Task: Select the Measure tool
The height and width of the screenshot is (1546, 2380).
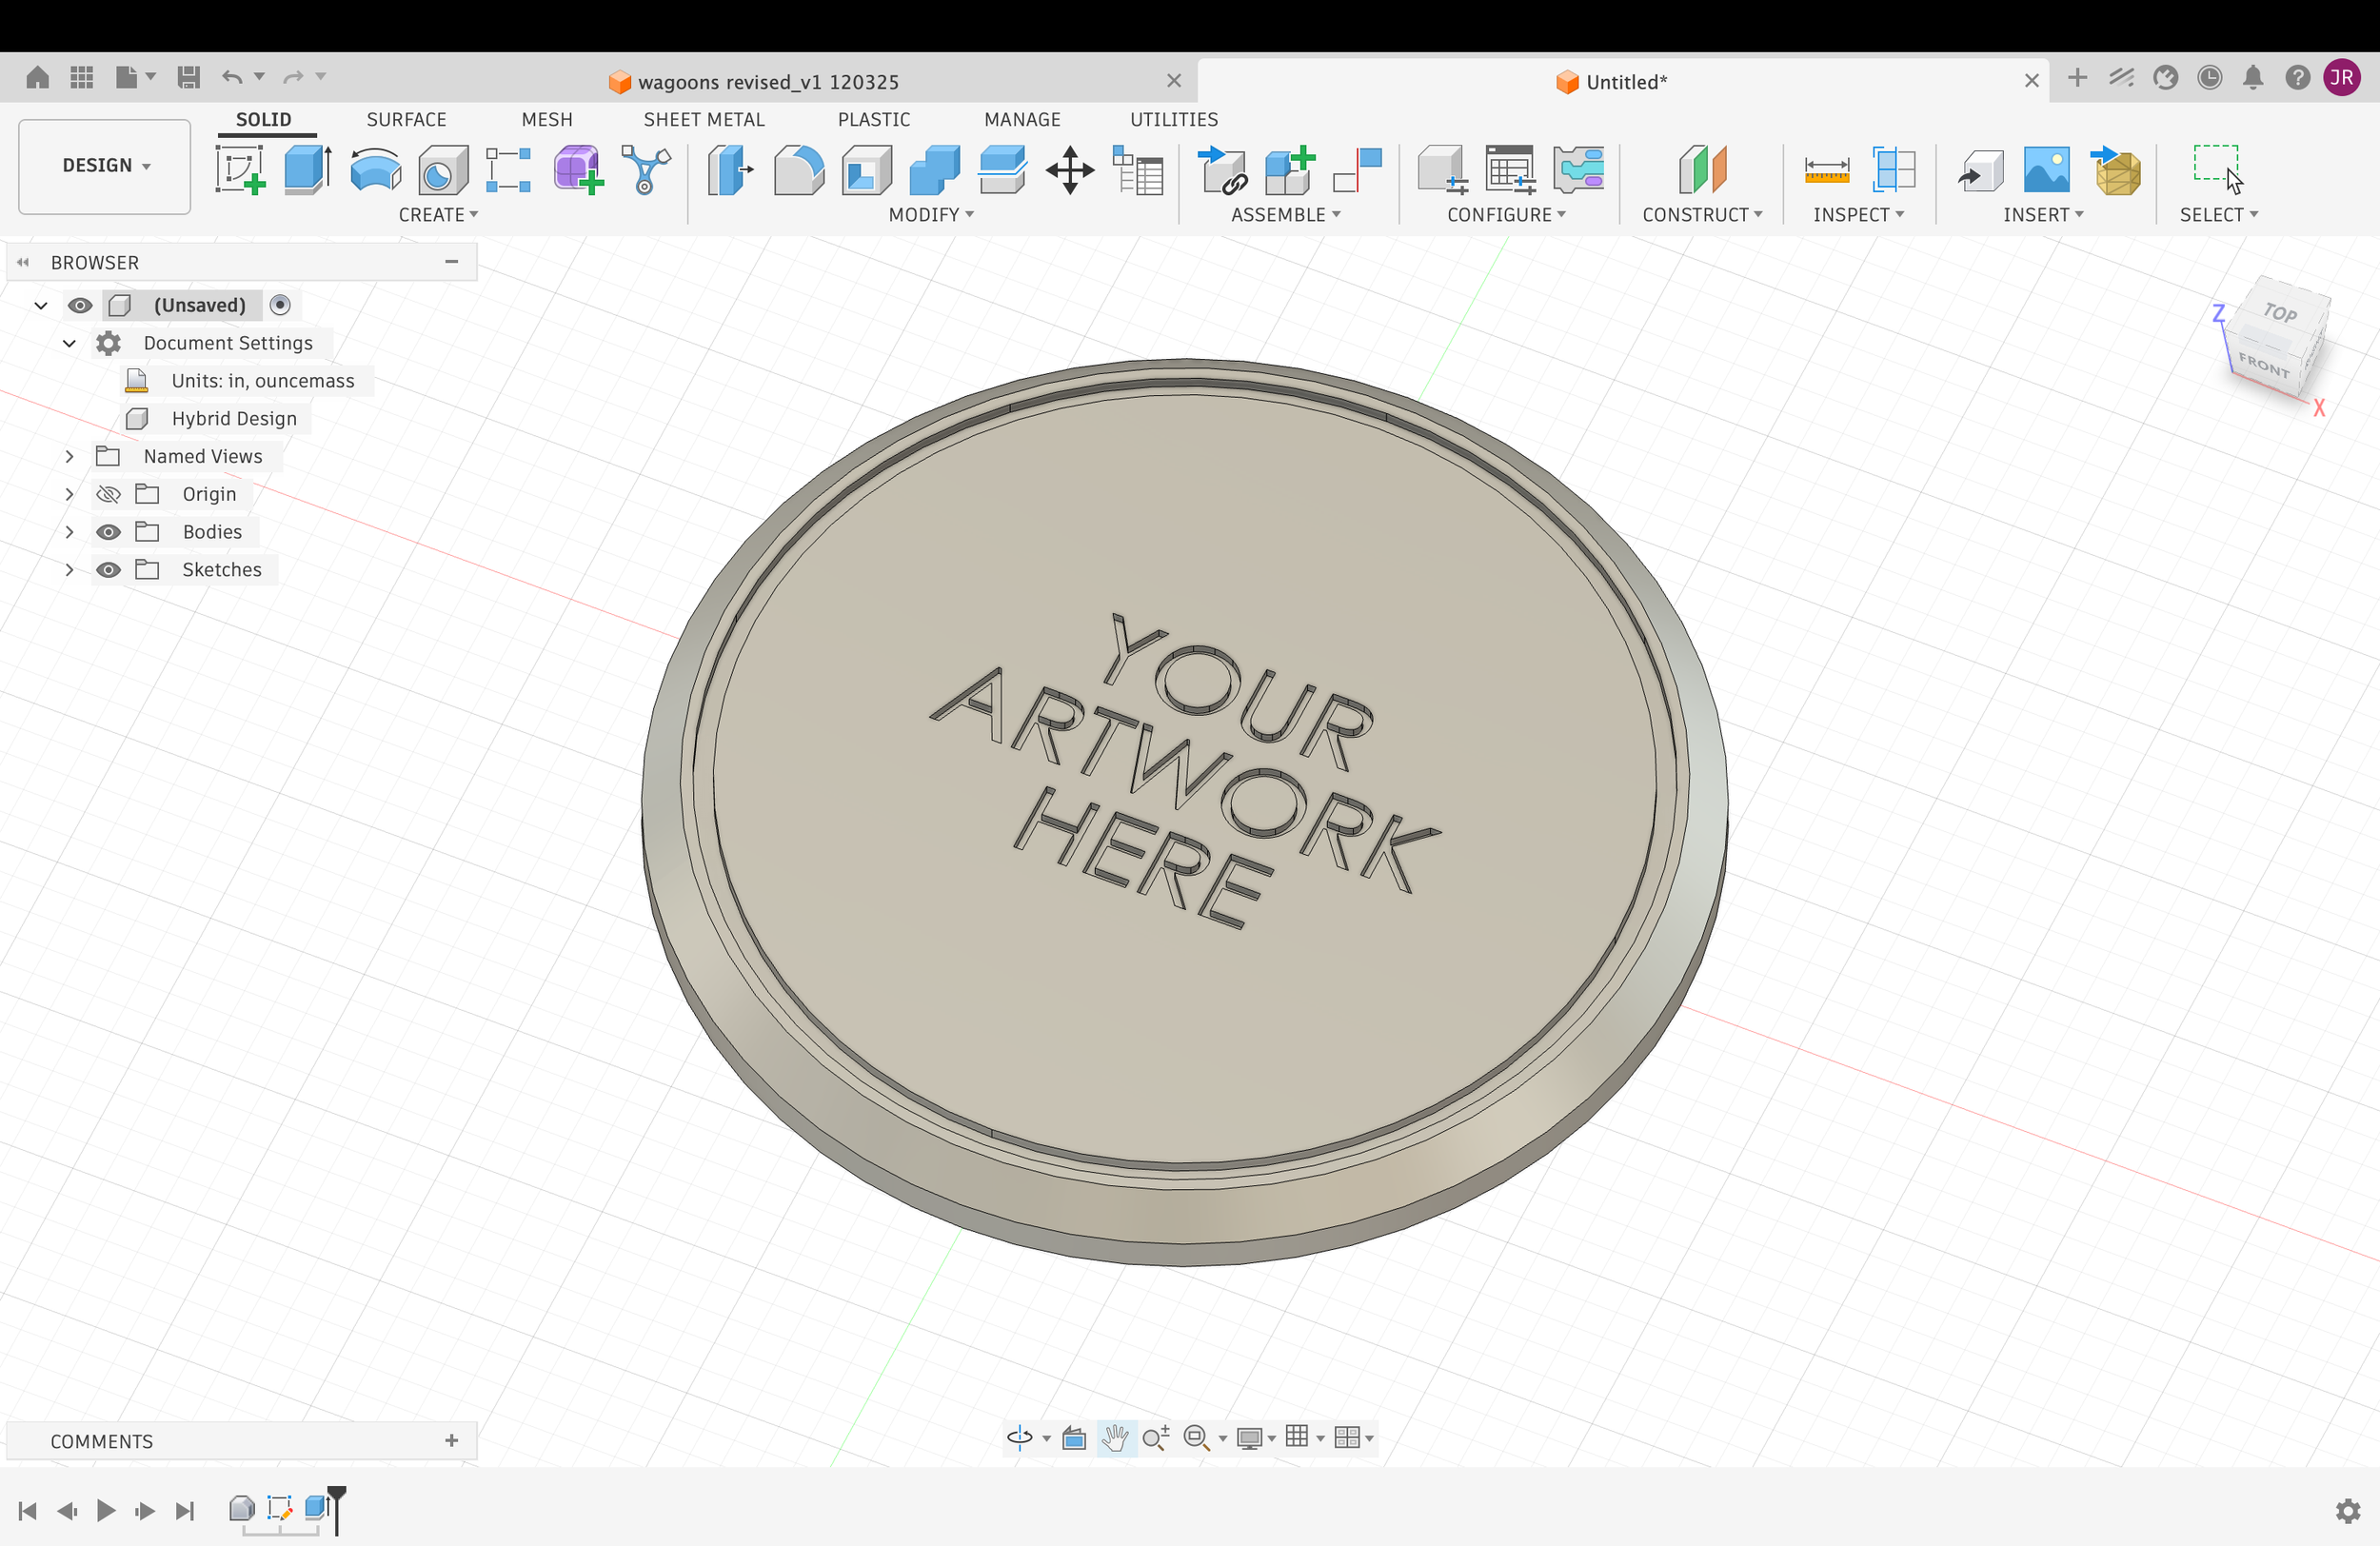Action: coord(1826,169)
